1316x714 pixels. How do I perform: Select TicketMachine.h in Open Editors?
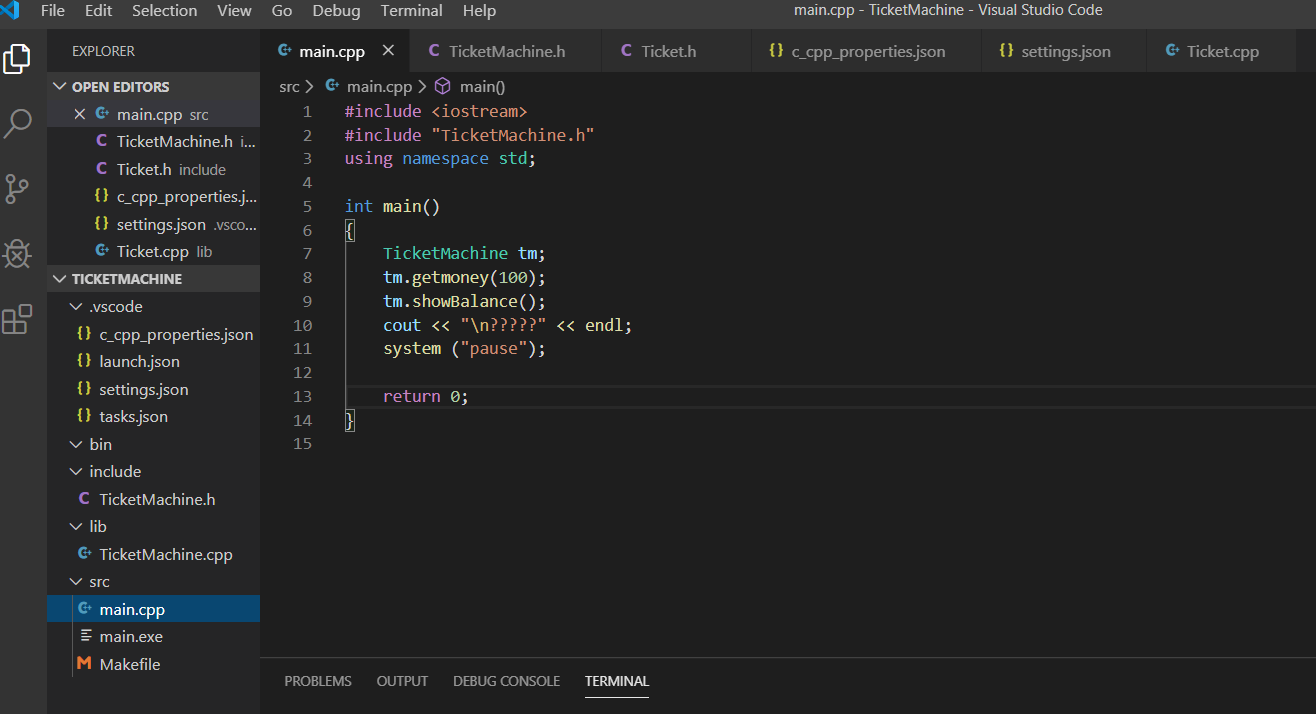click(x=153, y=142)
